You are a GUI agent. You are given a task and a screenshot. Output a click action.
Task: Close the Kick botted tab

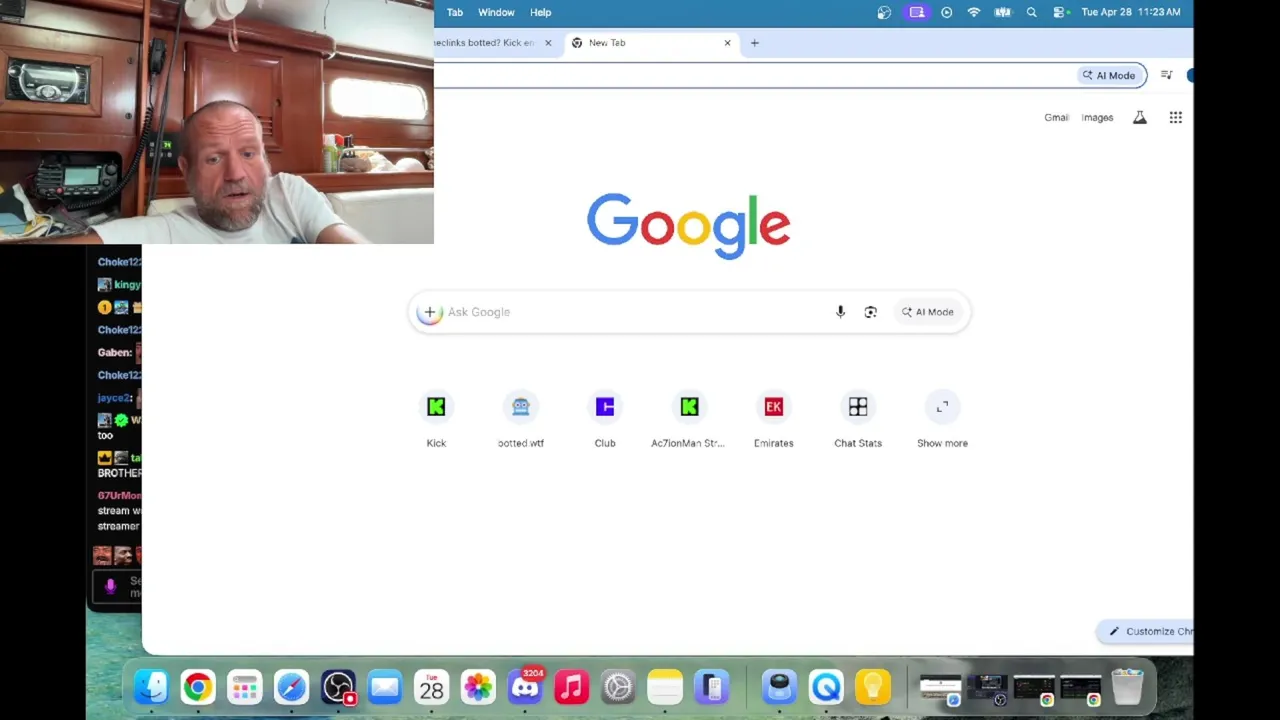548,43
